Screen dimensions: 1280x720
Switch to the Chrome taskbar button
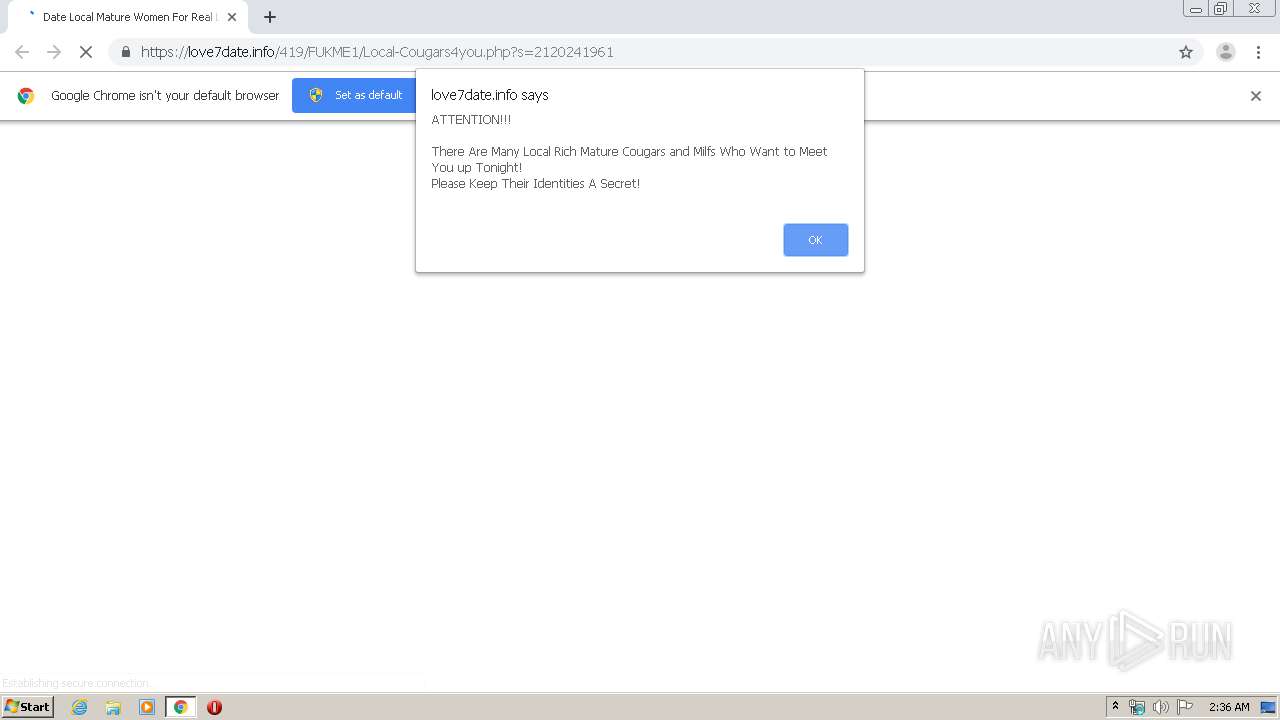pos(180,707)
